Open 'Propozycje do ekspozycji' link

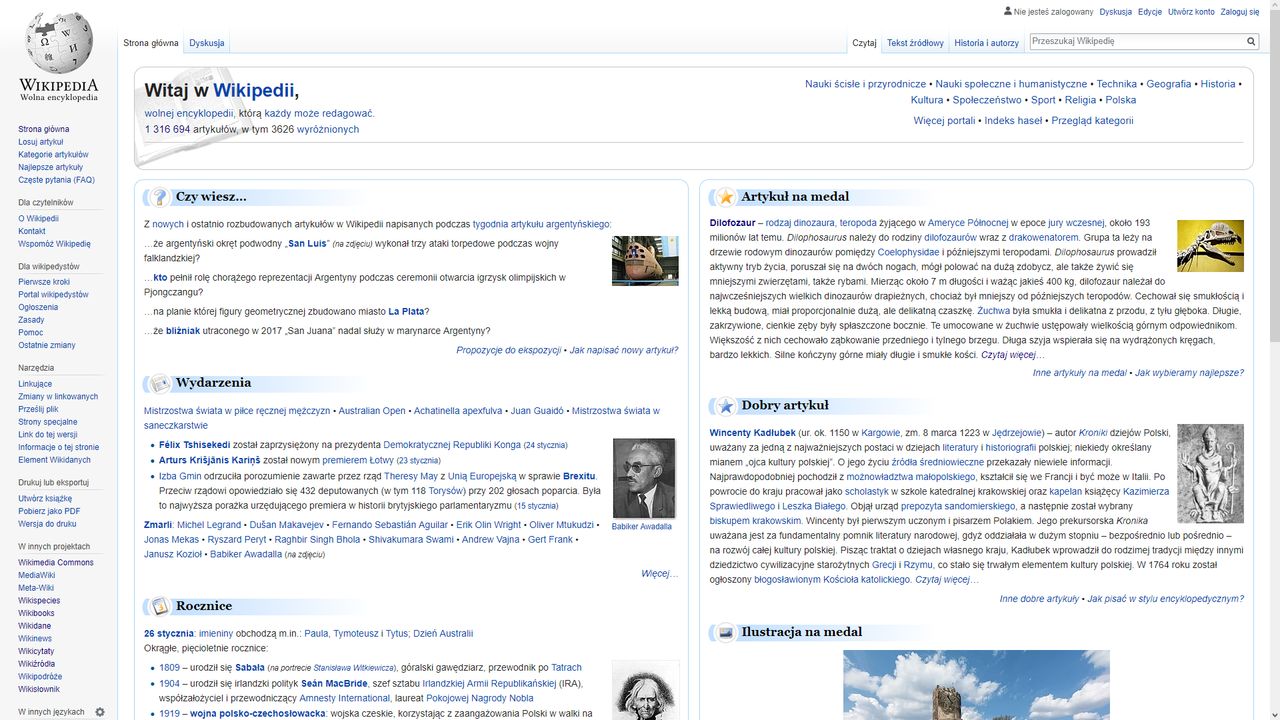pos(509,351)
